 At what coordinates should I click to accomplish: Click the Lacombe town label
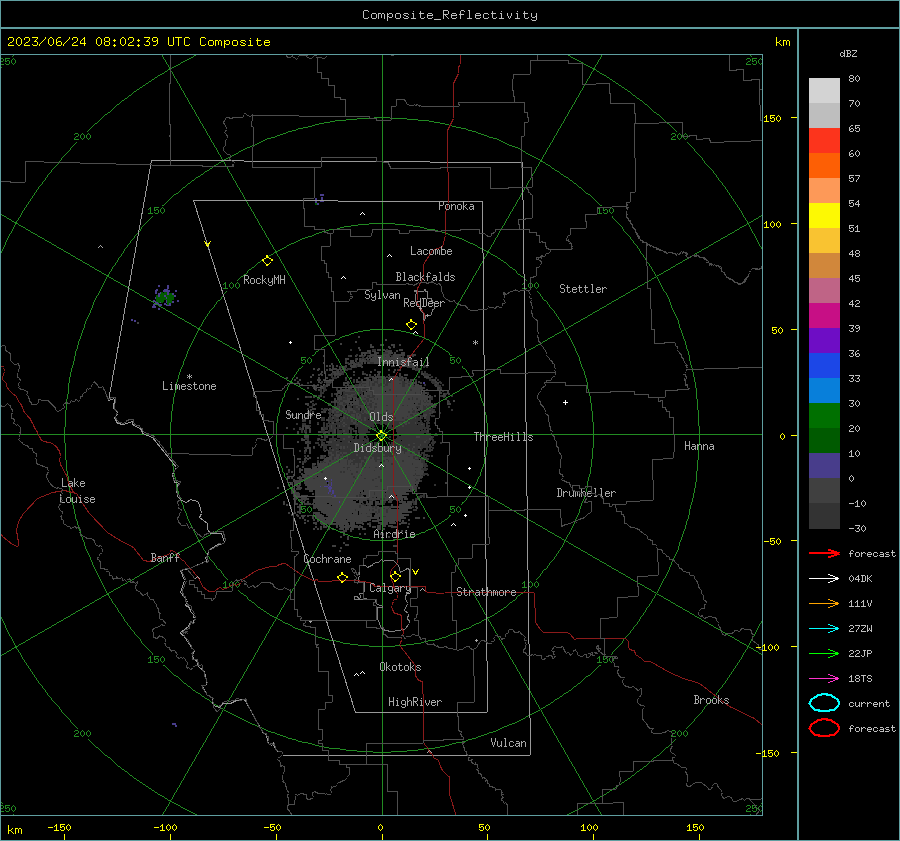click(431, 251)
